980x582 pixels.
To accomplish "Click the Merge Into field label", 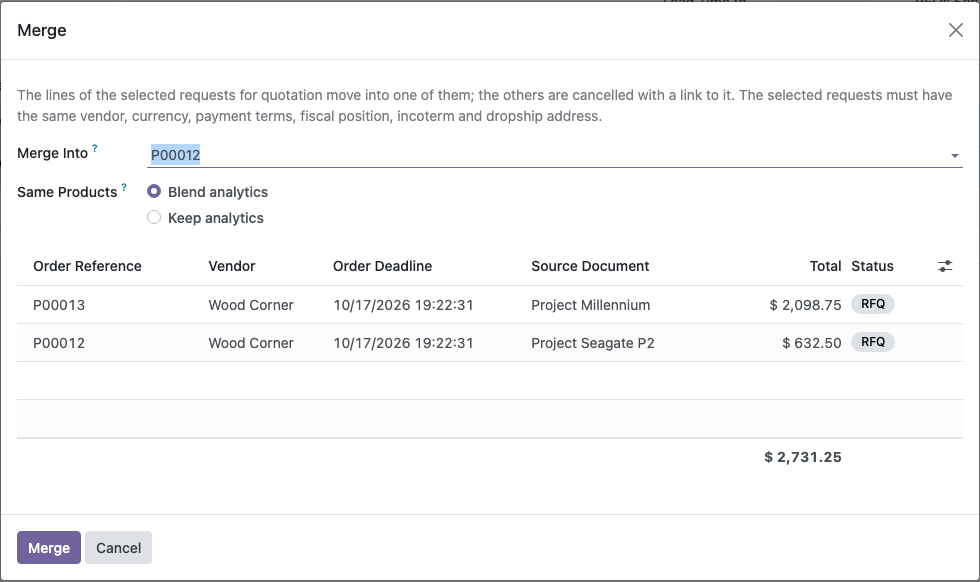I will (x=52, y=153).
